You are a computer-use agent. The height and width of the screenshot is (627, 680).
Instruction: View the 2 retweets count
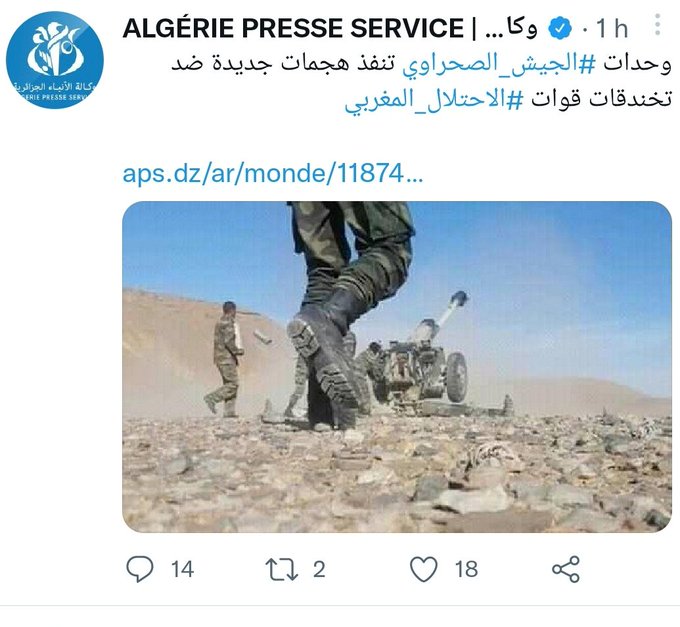click(319, 569)
